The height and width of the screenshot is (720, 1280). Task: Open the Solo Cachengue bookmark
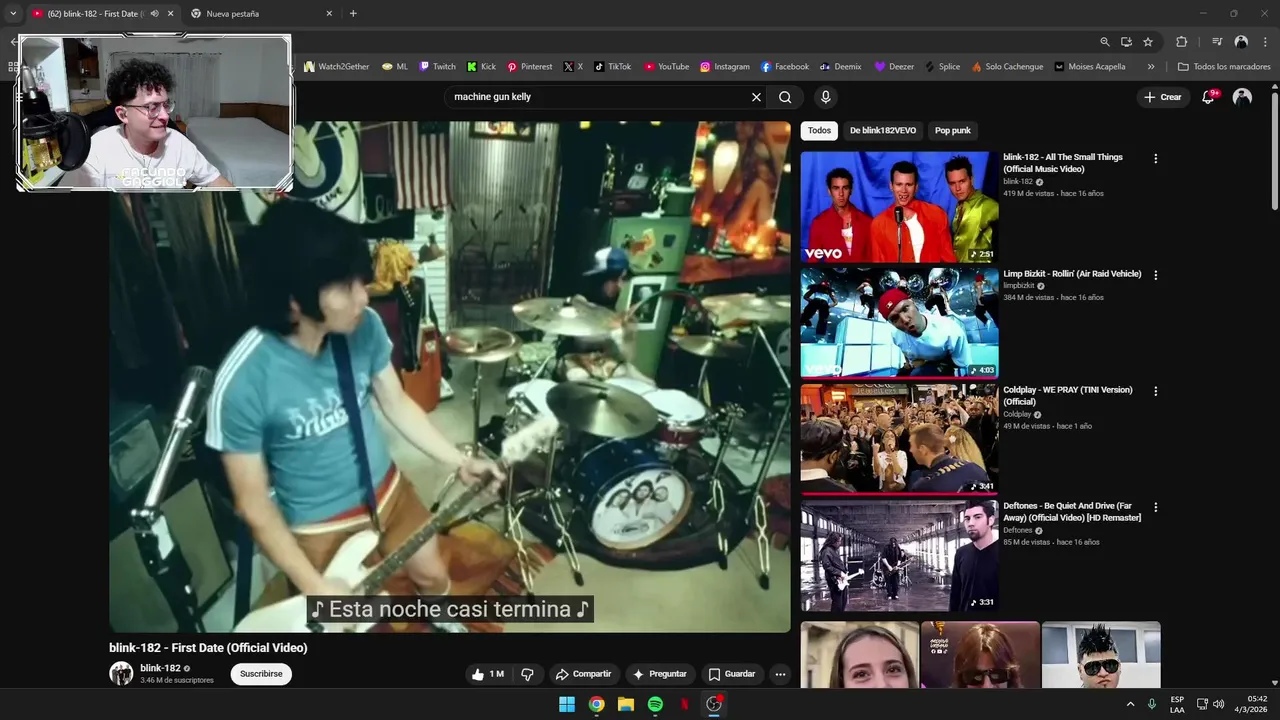1007,67
